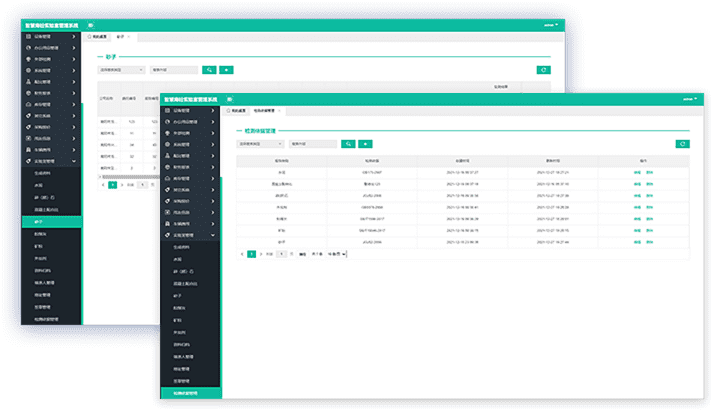Image resolution: width=713 pixels, height=410 pixels.
Task: Click the search content input field in the front window
Action: point(312,144)
